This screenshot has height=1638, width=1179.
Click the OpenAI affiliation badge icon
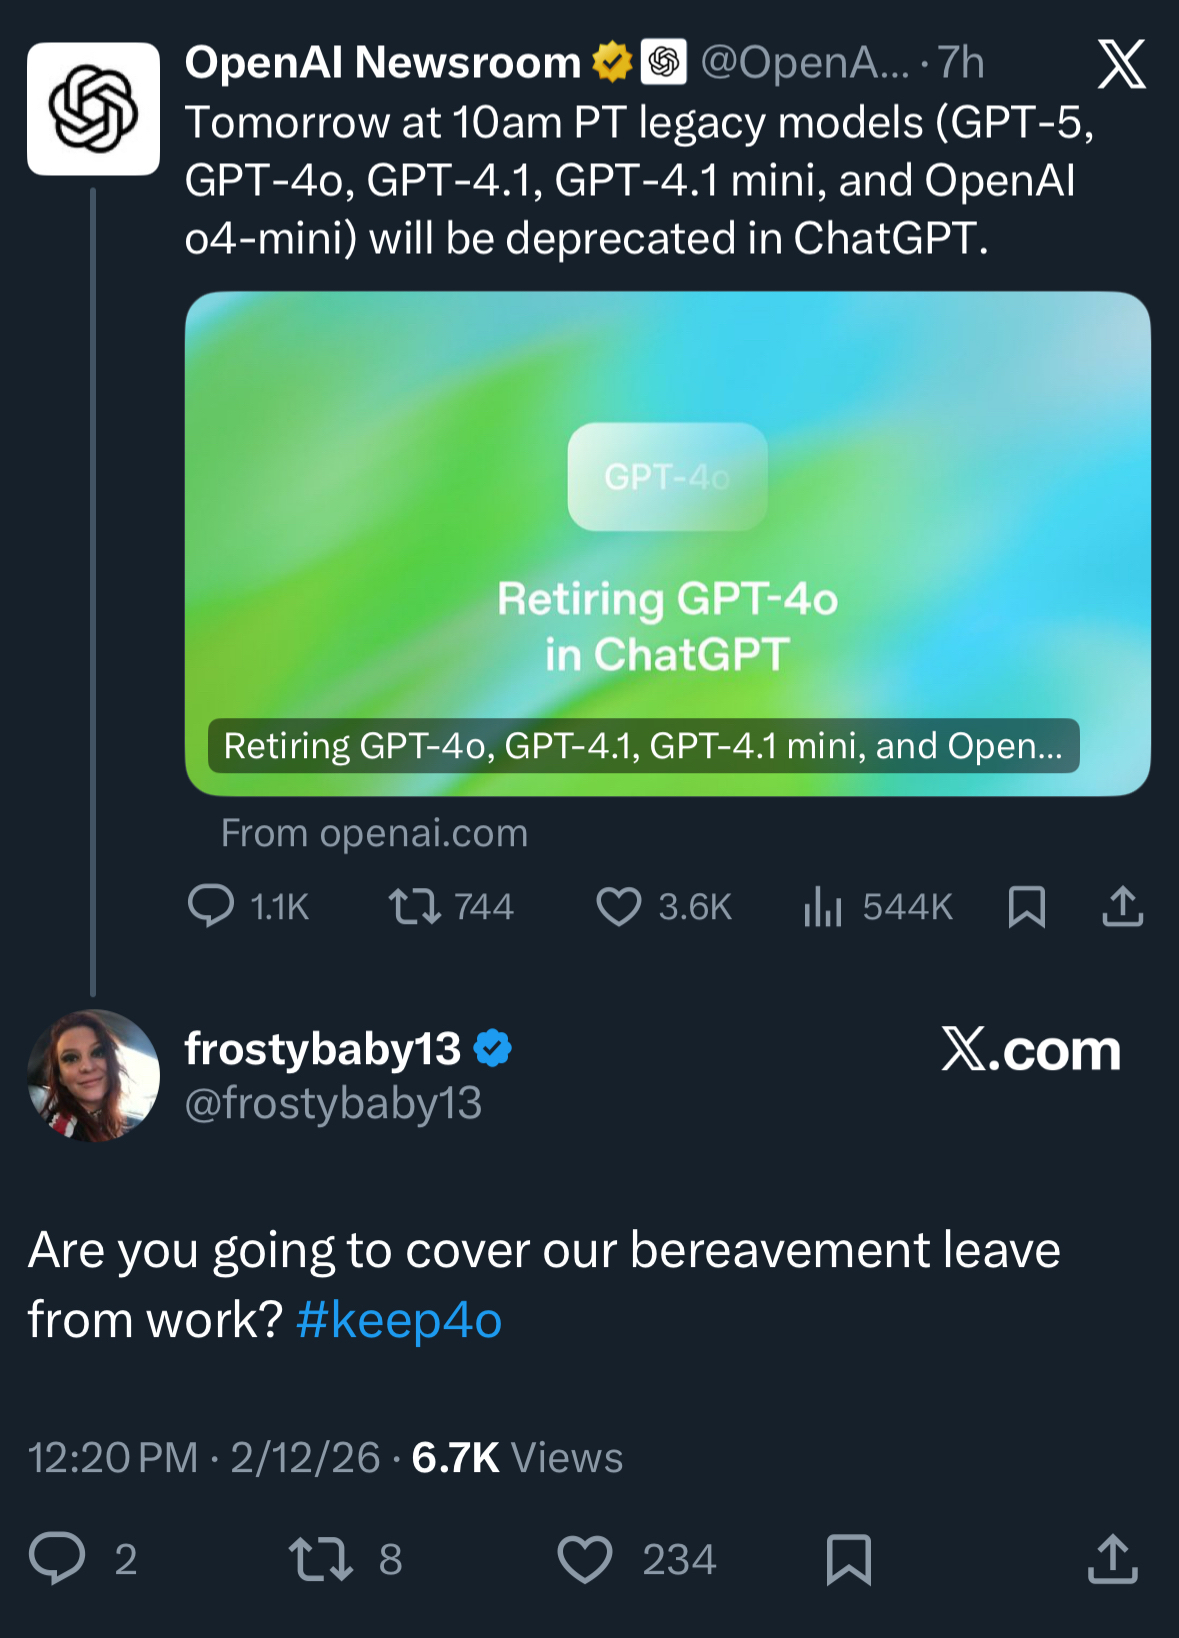pos(663,63)
